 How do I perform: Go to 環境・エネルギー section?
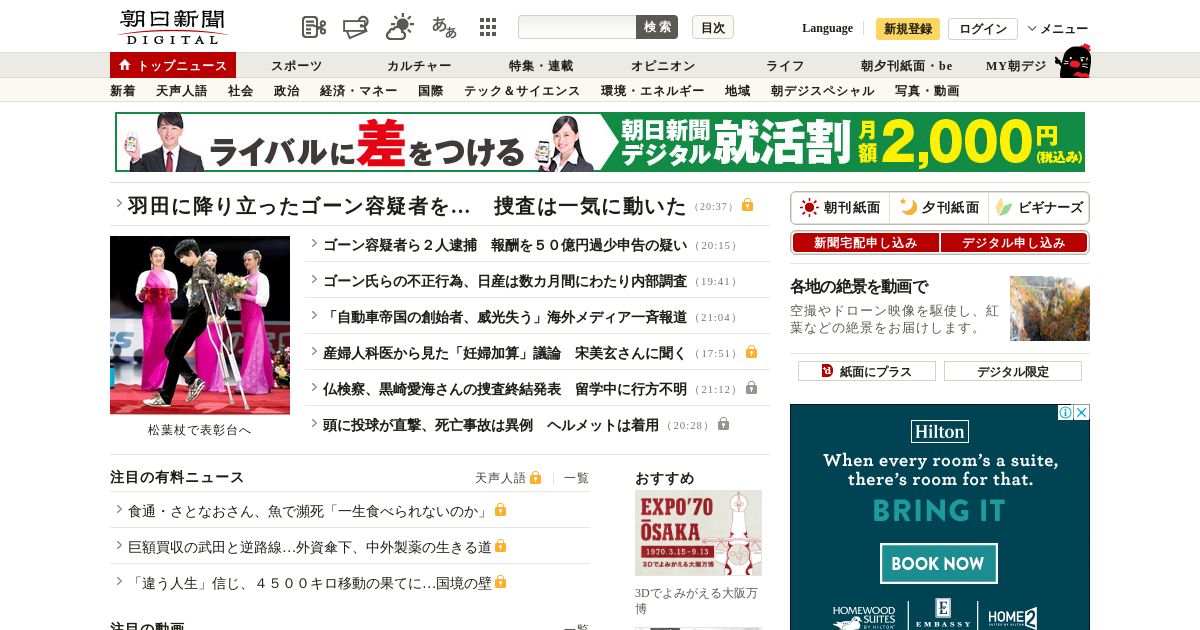pos(653,91)
